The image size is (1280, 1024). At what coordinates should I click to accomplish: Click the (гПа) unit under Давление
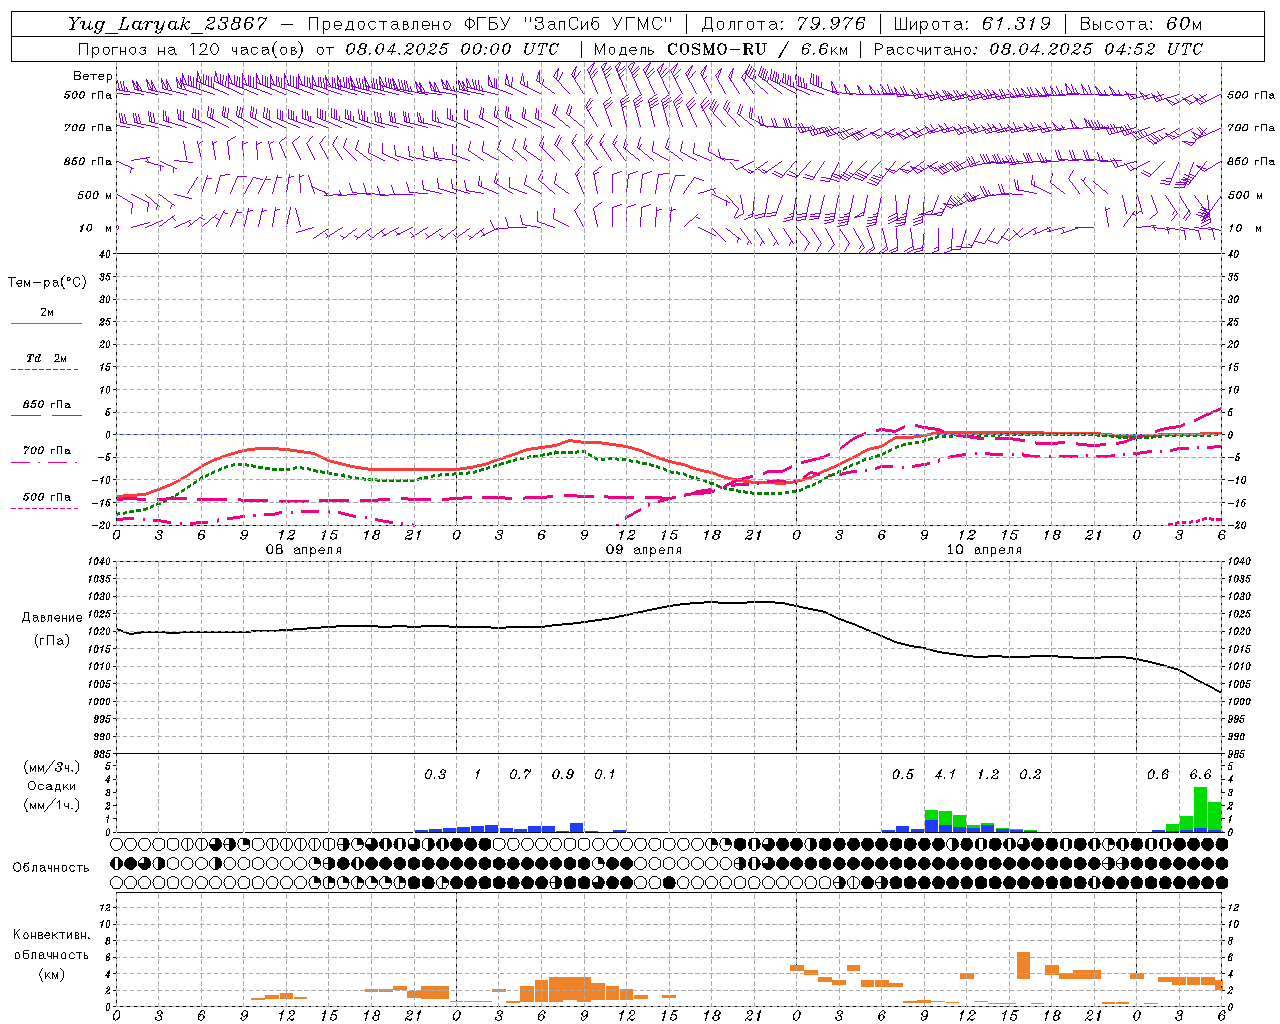pos(52,641)
